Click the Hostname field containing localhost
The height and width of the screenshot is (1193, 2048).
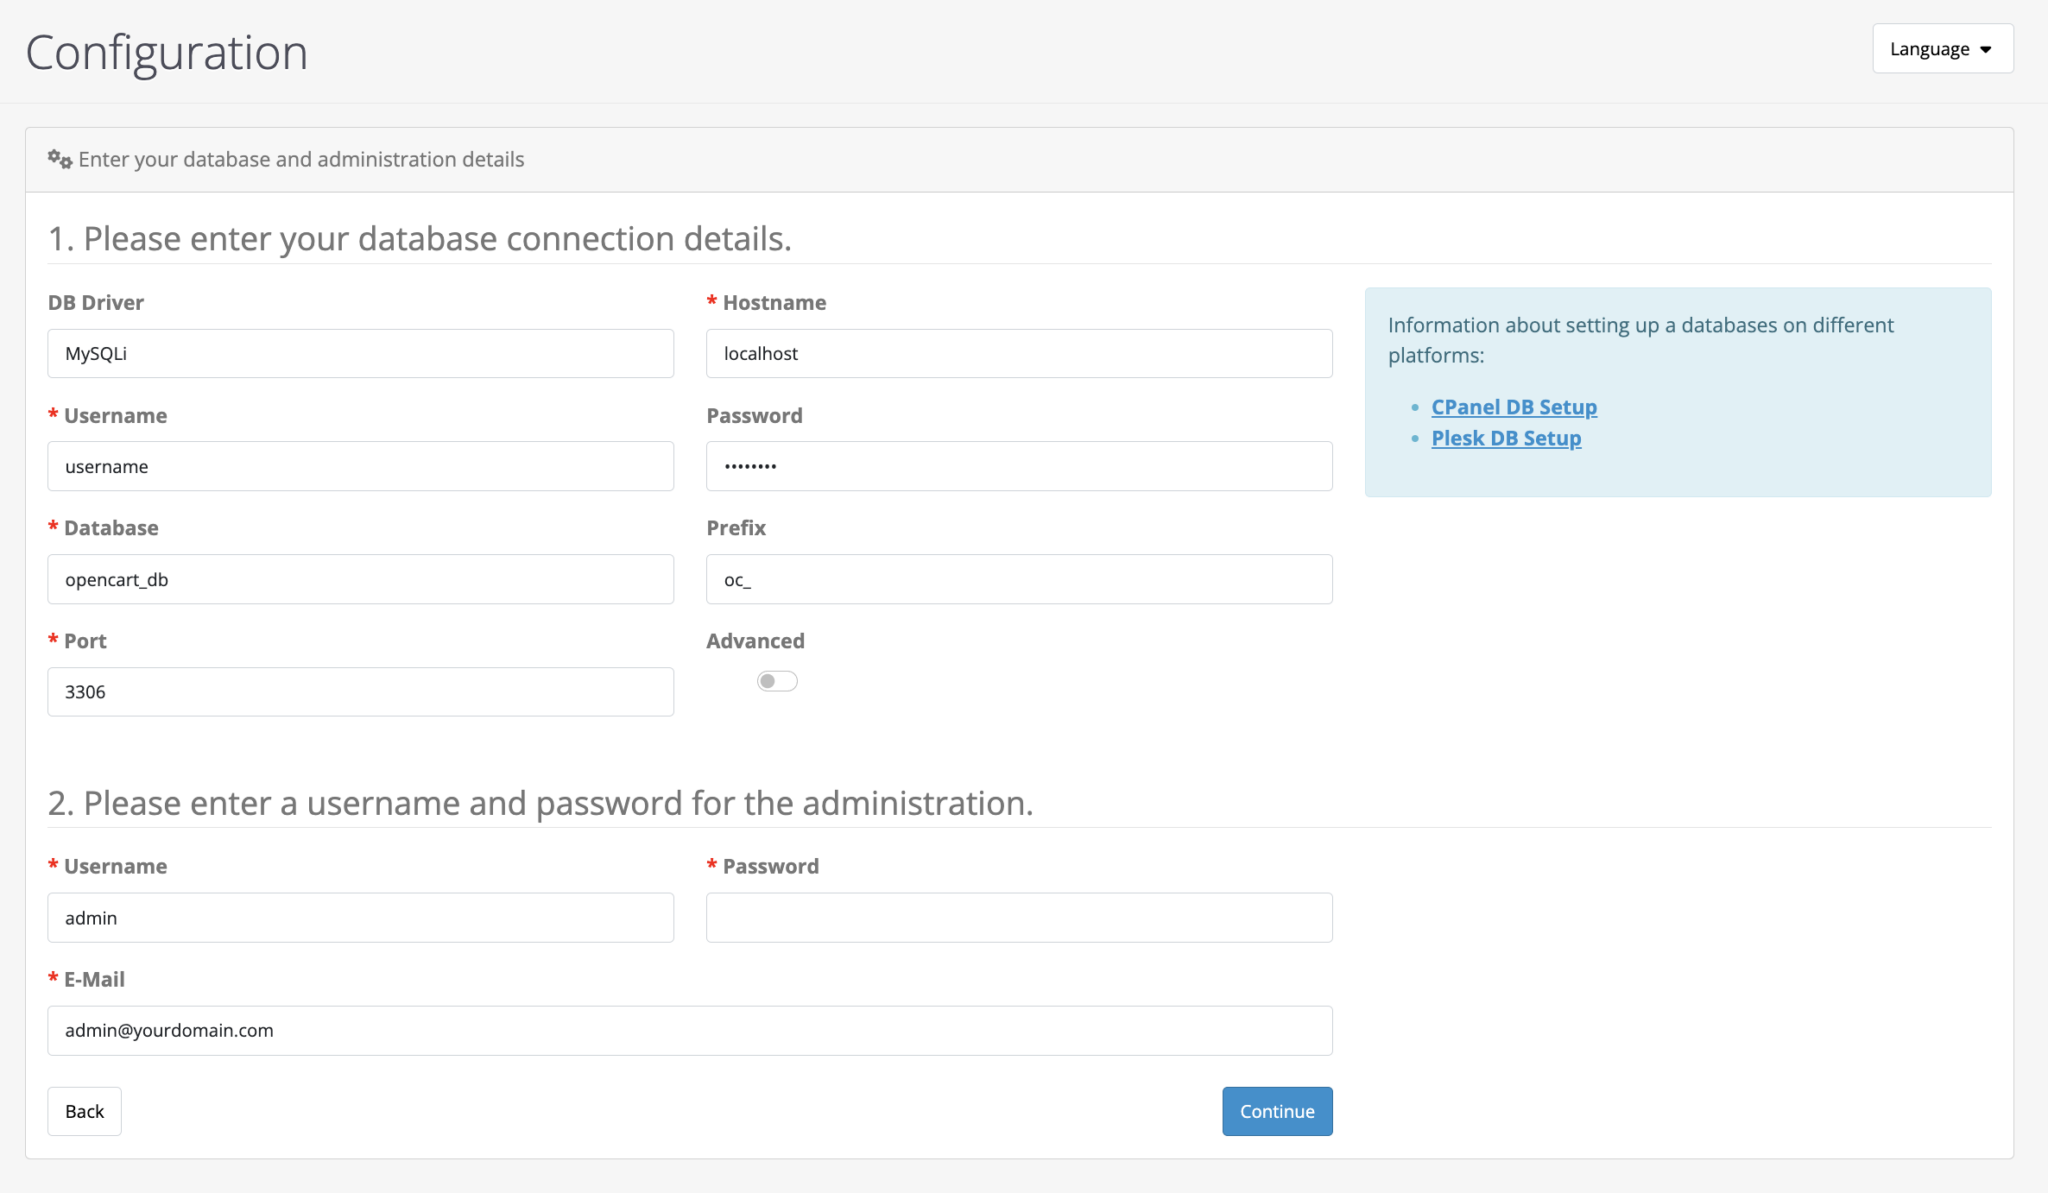click(x=1018, y=353)
